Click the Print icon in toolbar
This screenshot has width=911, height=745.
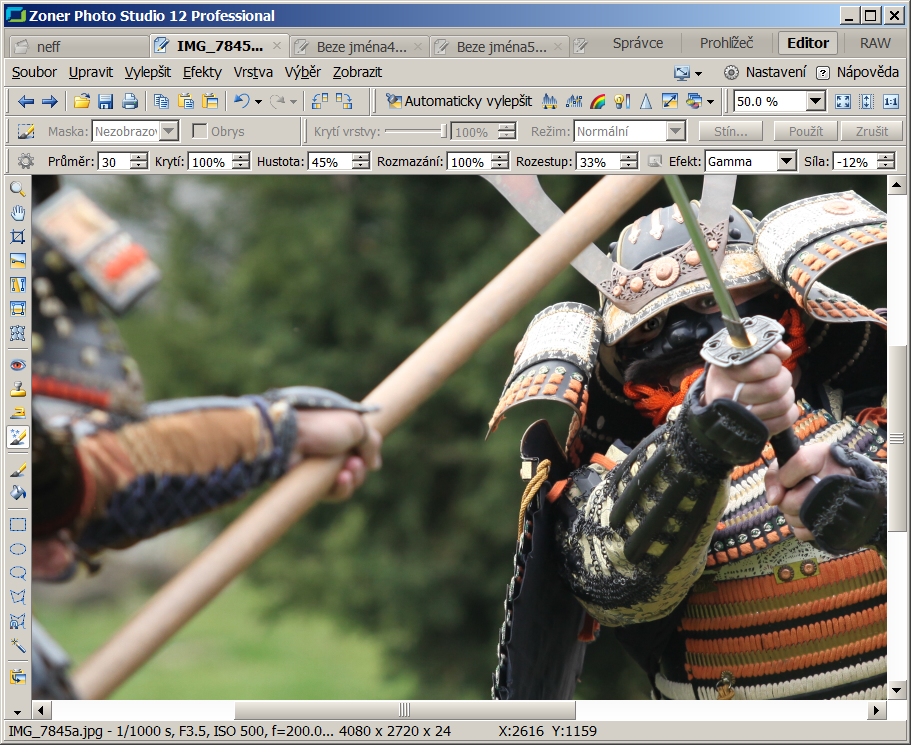pyautogui.click(x=130, y=101)
